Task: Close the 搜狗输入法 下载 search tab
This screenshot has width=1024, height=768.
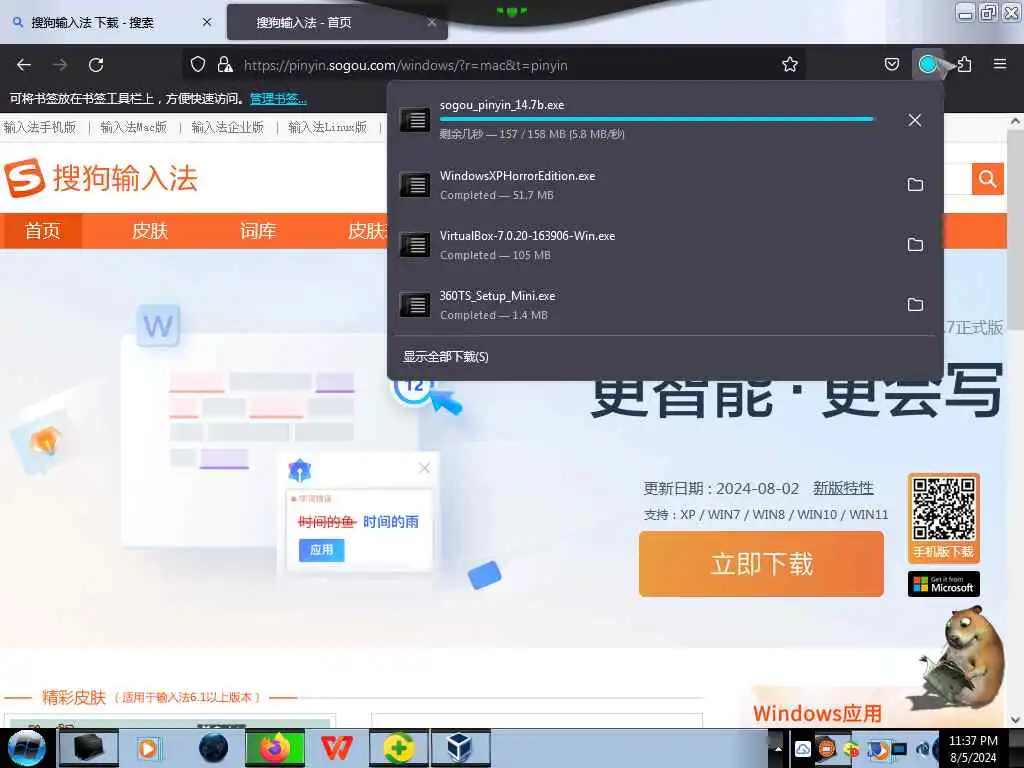Action: [x=207, y=22]
